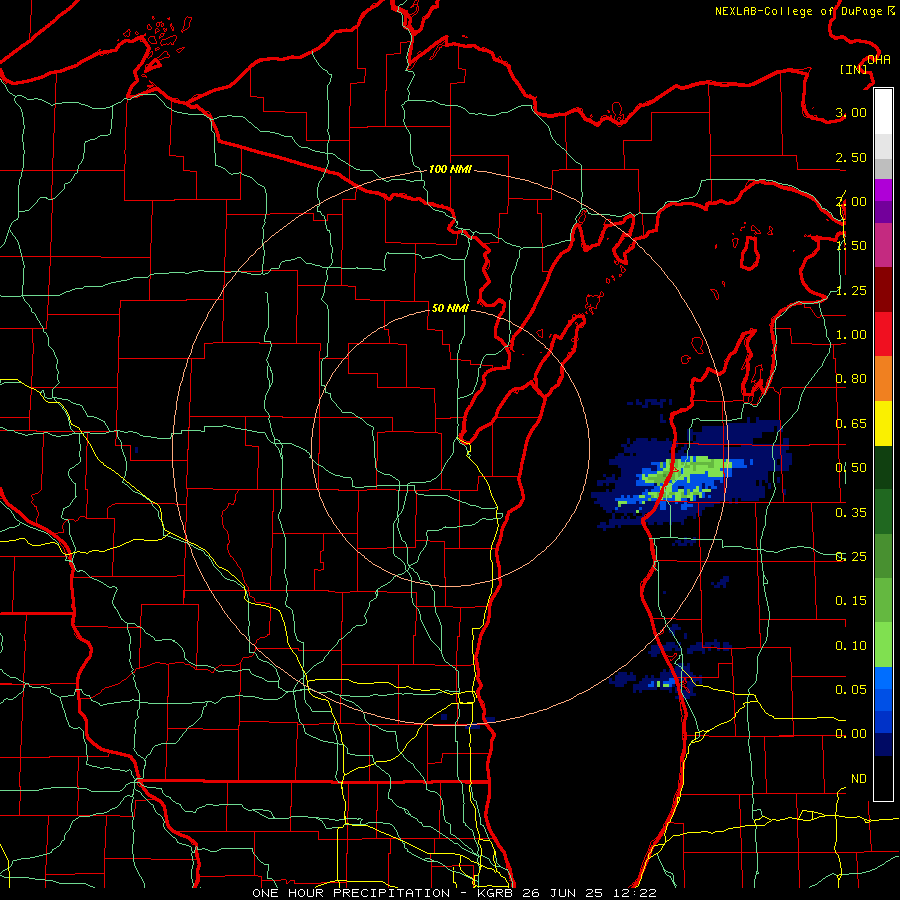This screenshot has width=900, height=900.
Task: Click the 0.00 legend value
Action: [x=851, y=734]
